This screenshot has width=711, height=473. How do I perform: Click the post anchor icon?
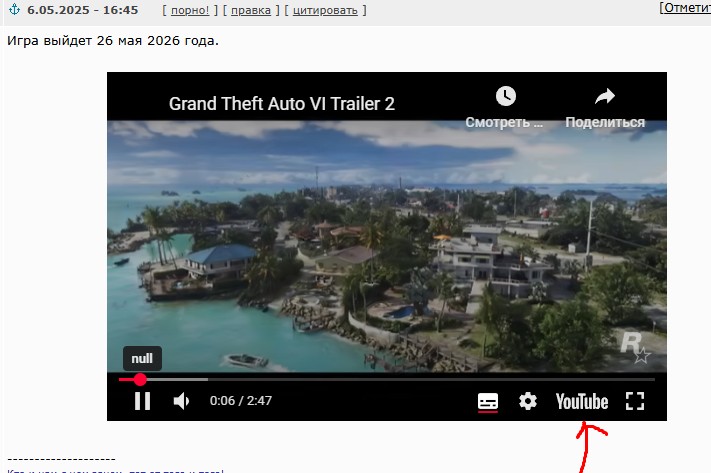tap(15, 9)
